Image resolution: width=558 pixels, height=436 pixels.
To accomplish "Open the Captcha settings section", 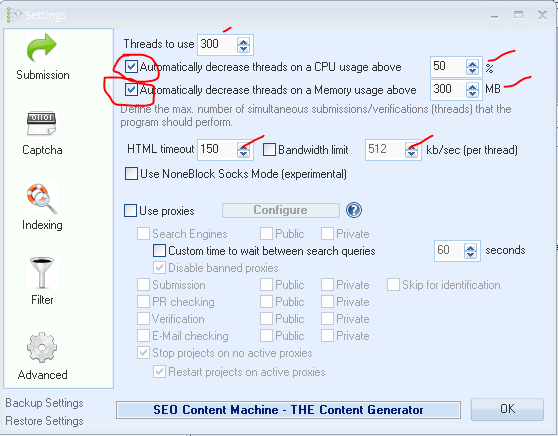I will [42, 133].
